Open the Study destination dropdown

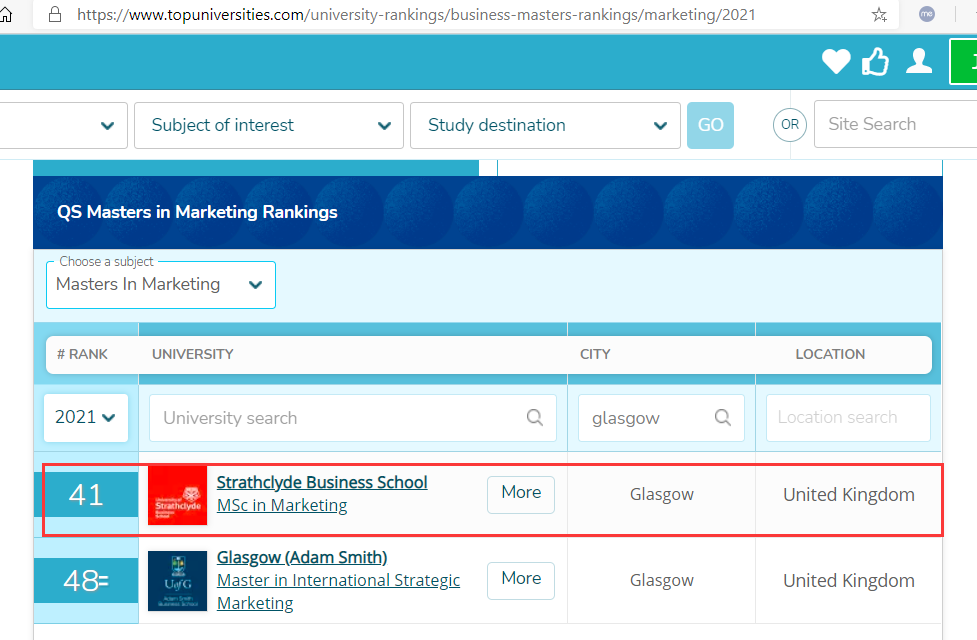coord(545,125)
